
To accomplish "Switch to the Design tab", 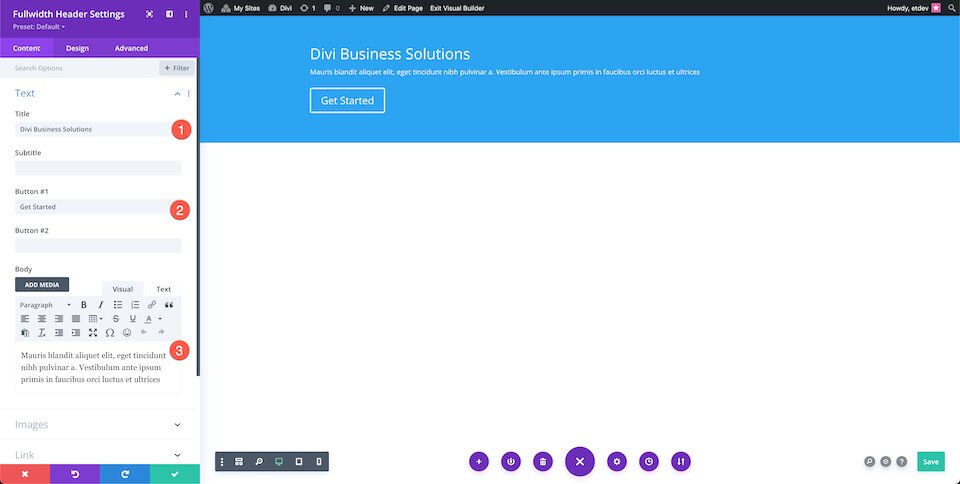I will point(77,48).
